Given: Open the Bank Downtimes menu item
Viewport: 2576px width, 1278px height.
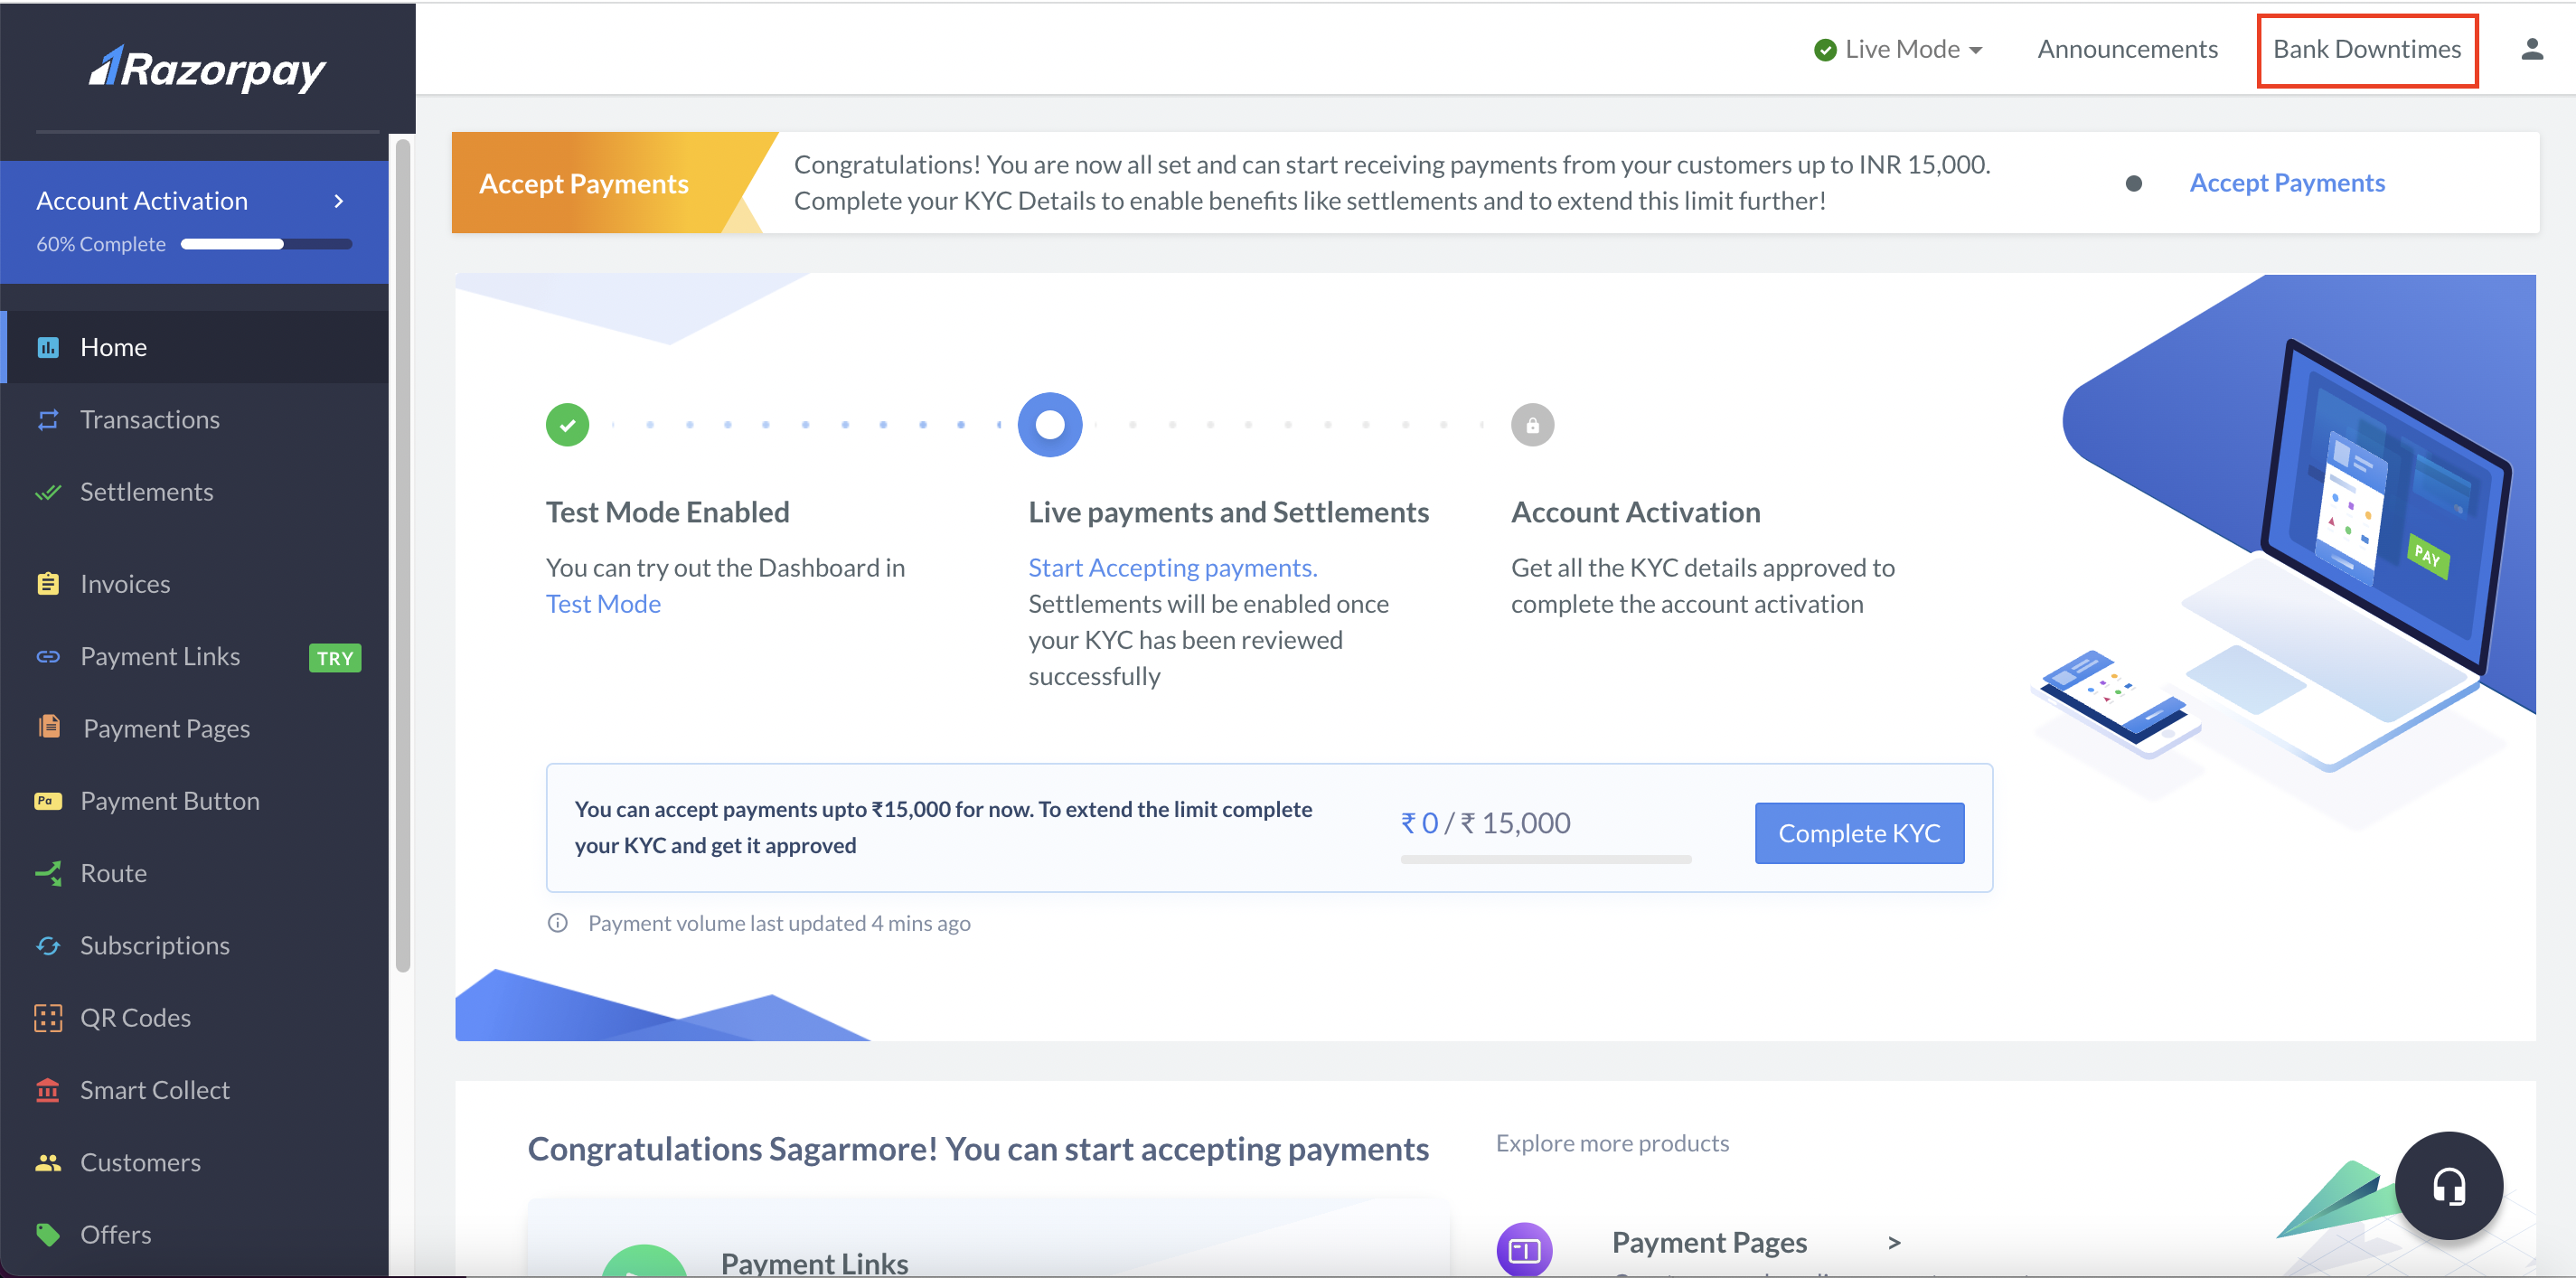Looking at the screenshot, I should click(2367, 48).
